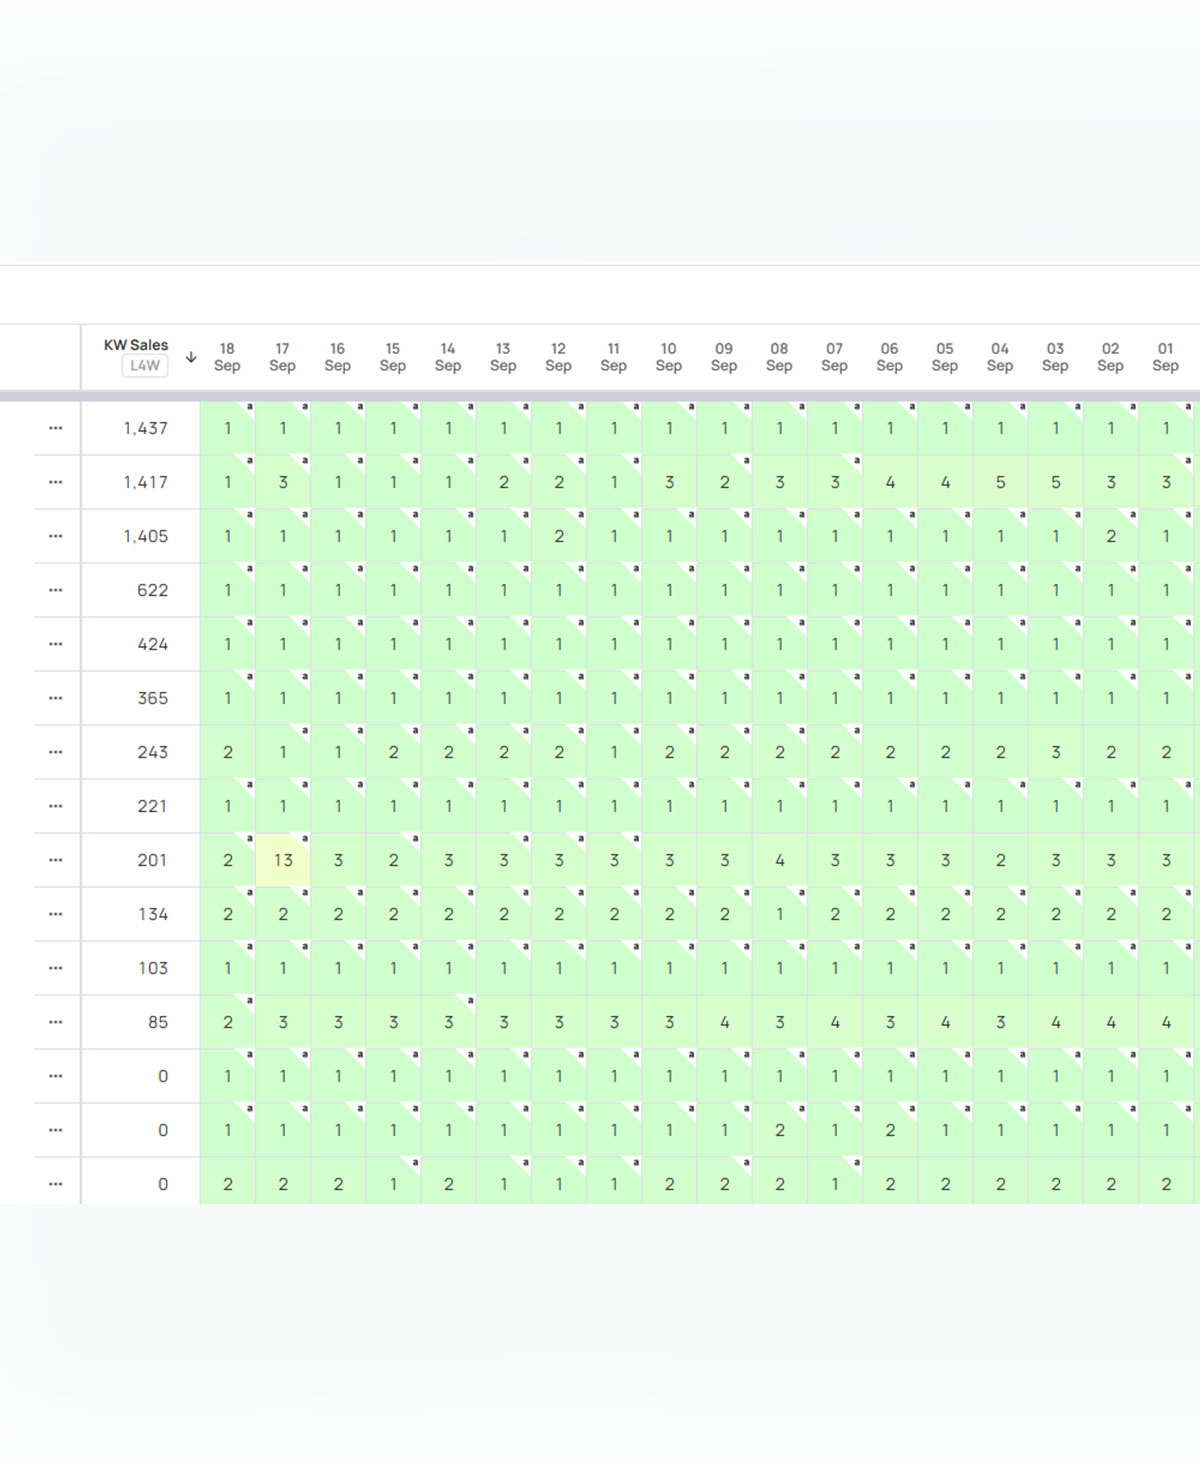
Task: Click the 1,417 KW Sales value
Action: tap(146, 482)
